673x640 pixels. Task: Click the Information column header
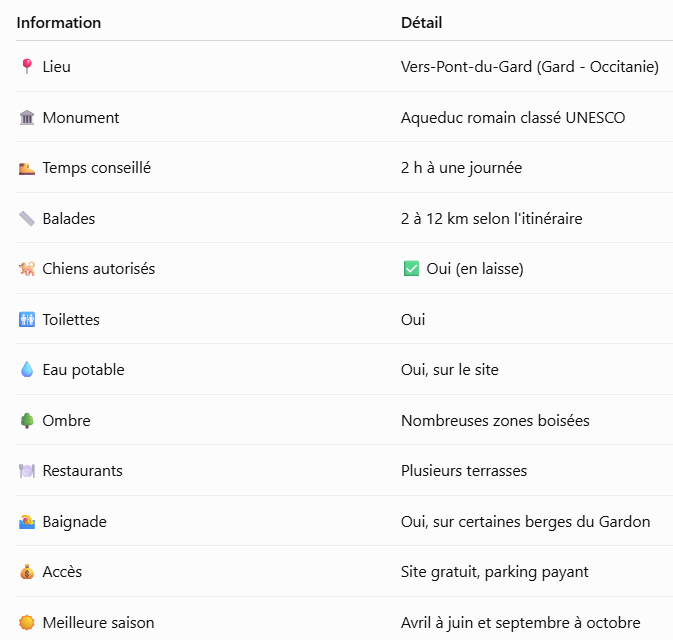tap(59, 22)
